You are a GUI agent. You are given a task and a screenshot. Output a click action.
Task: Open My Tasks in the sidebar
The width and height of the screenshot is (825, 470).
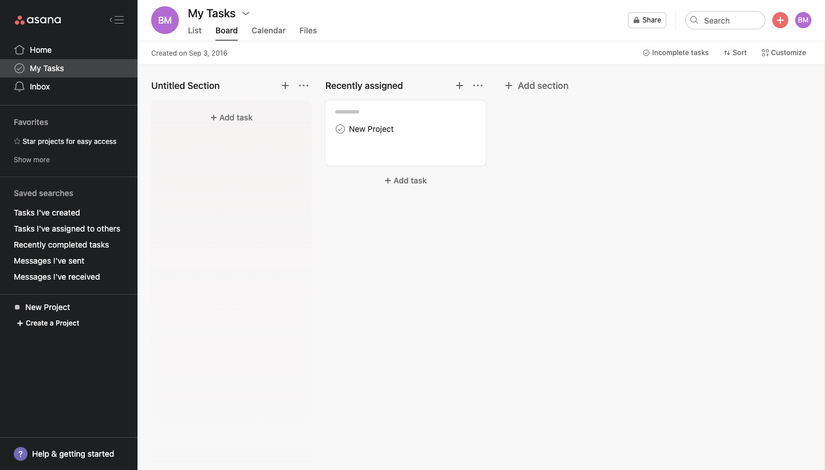tap(68, 68)
